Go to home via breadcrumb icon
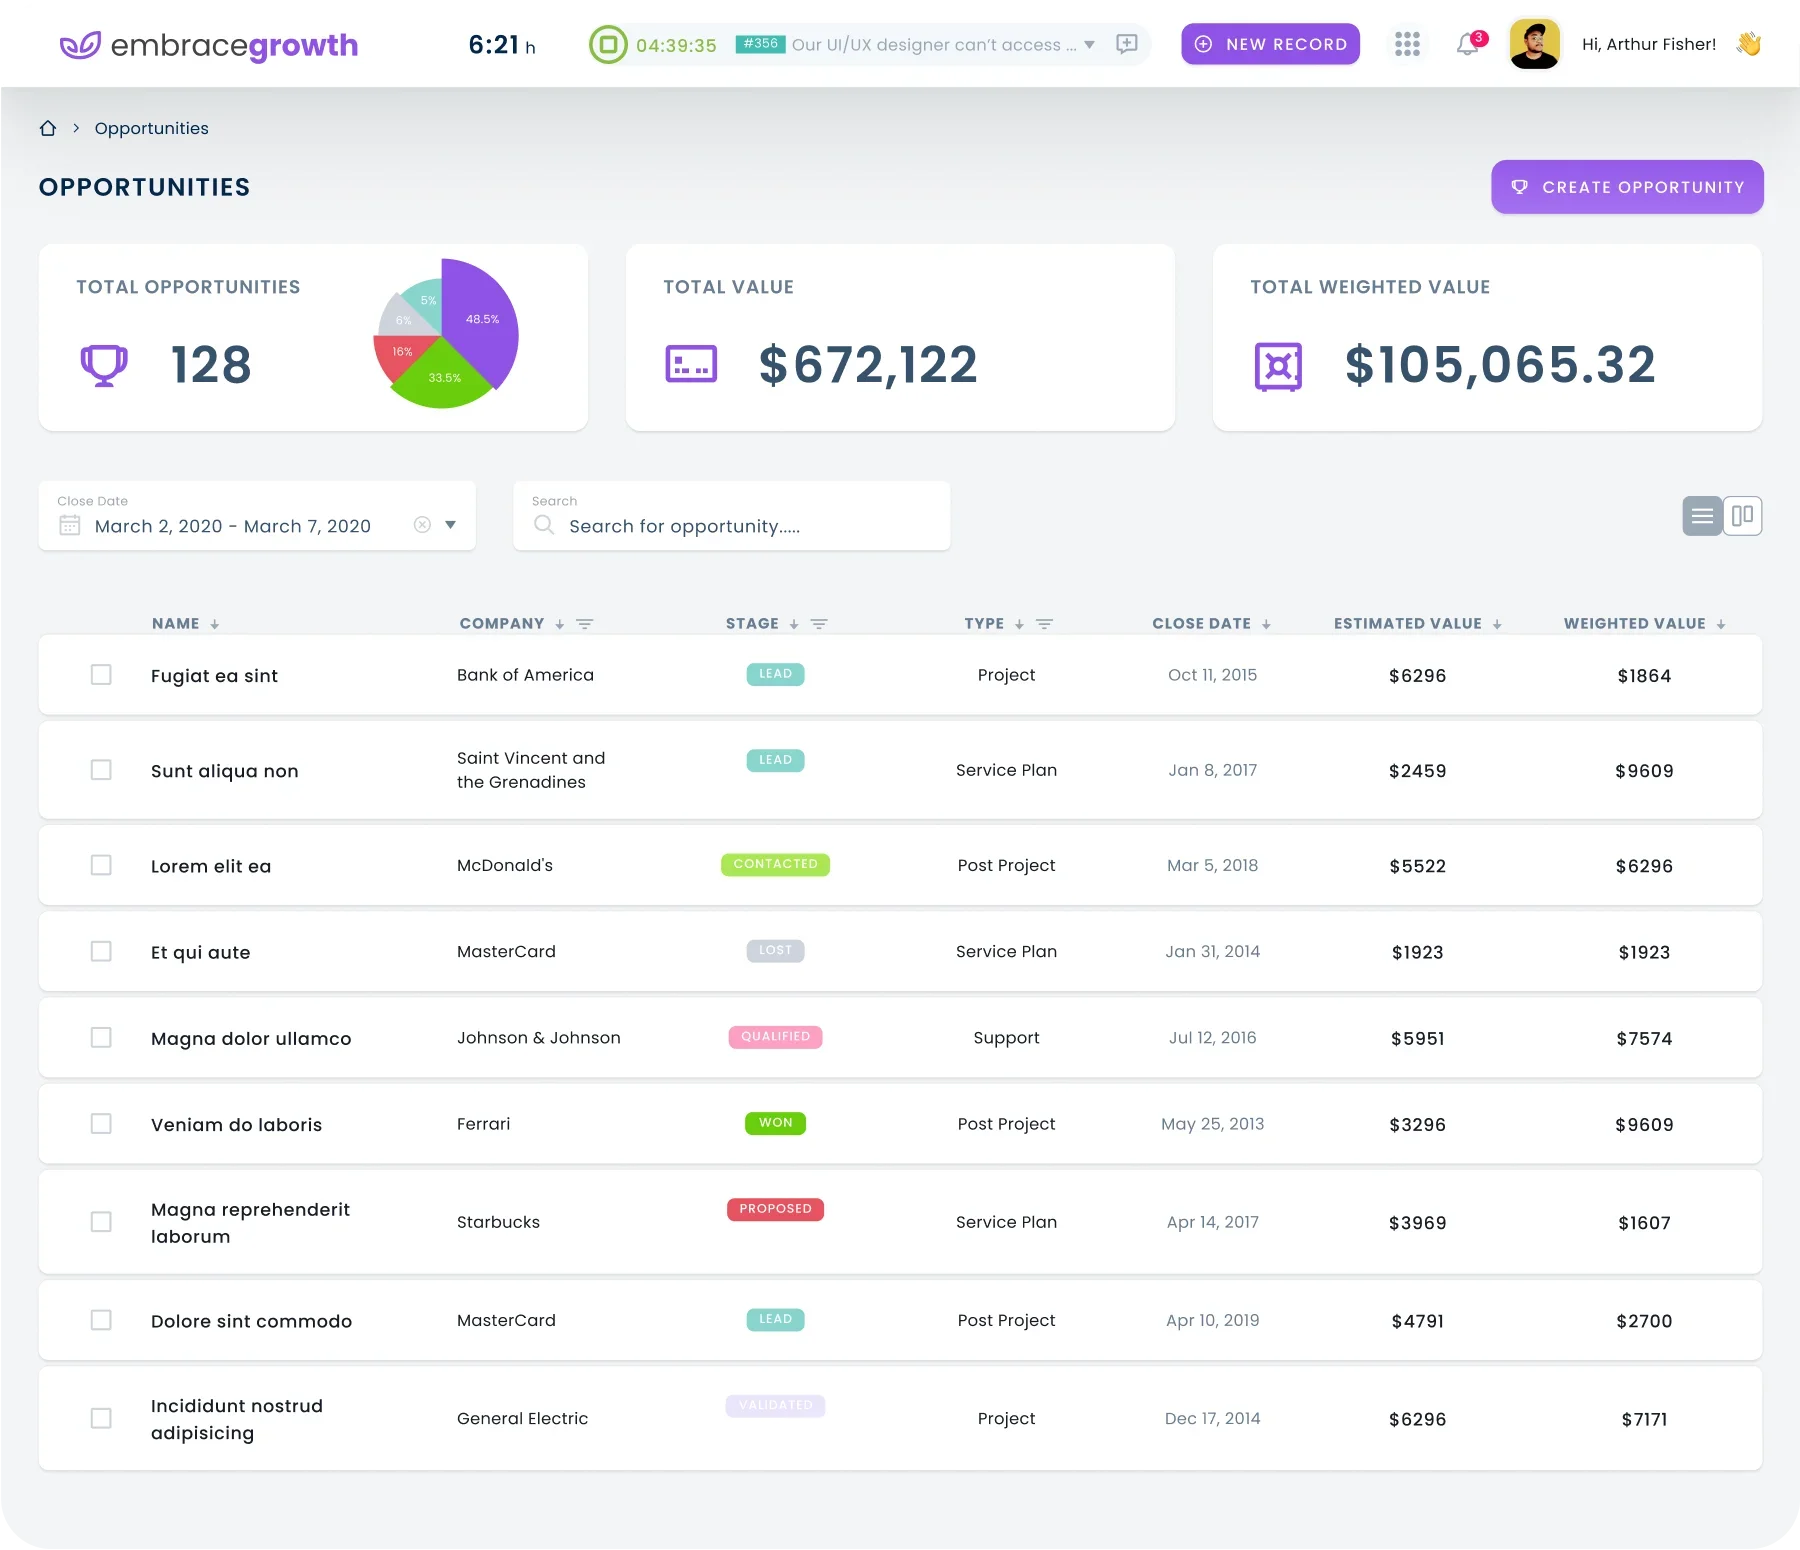Screen dimensions: 1800x1550 tap(48, 129)
